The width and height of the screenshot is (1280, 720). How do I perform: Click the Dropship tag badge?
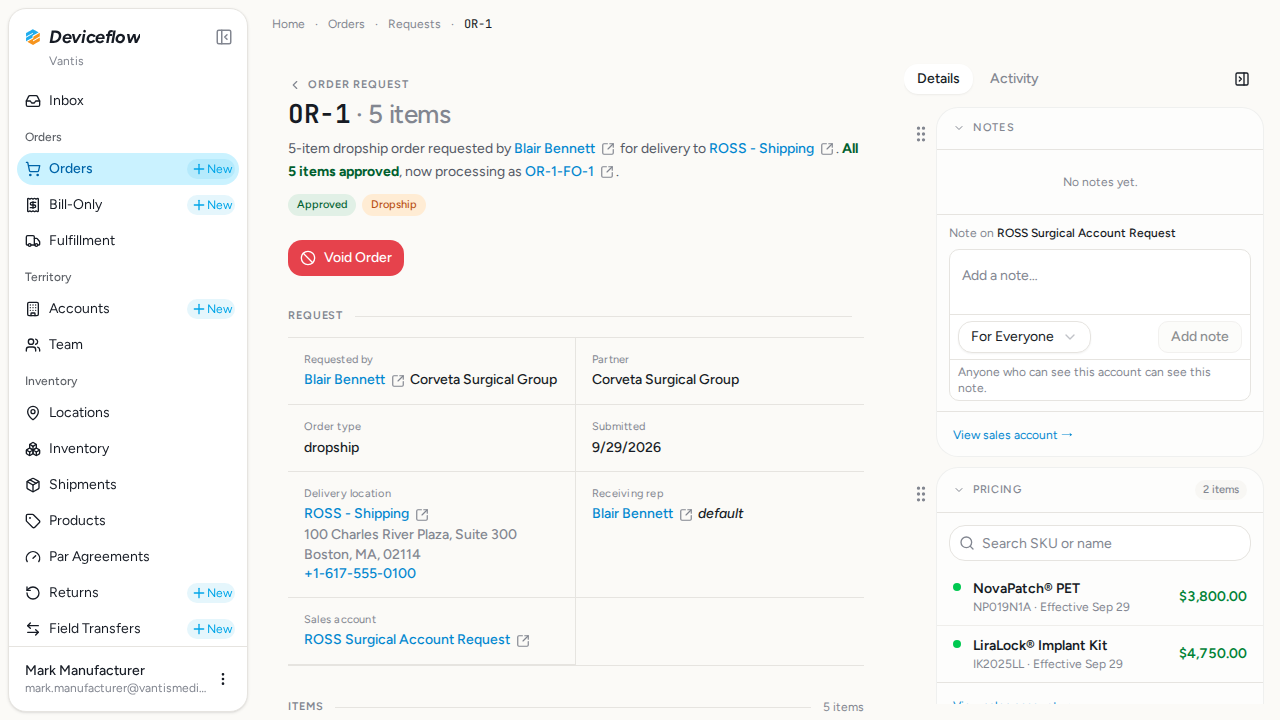pyautogui.click(x=394, y=205)
